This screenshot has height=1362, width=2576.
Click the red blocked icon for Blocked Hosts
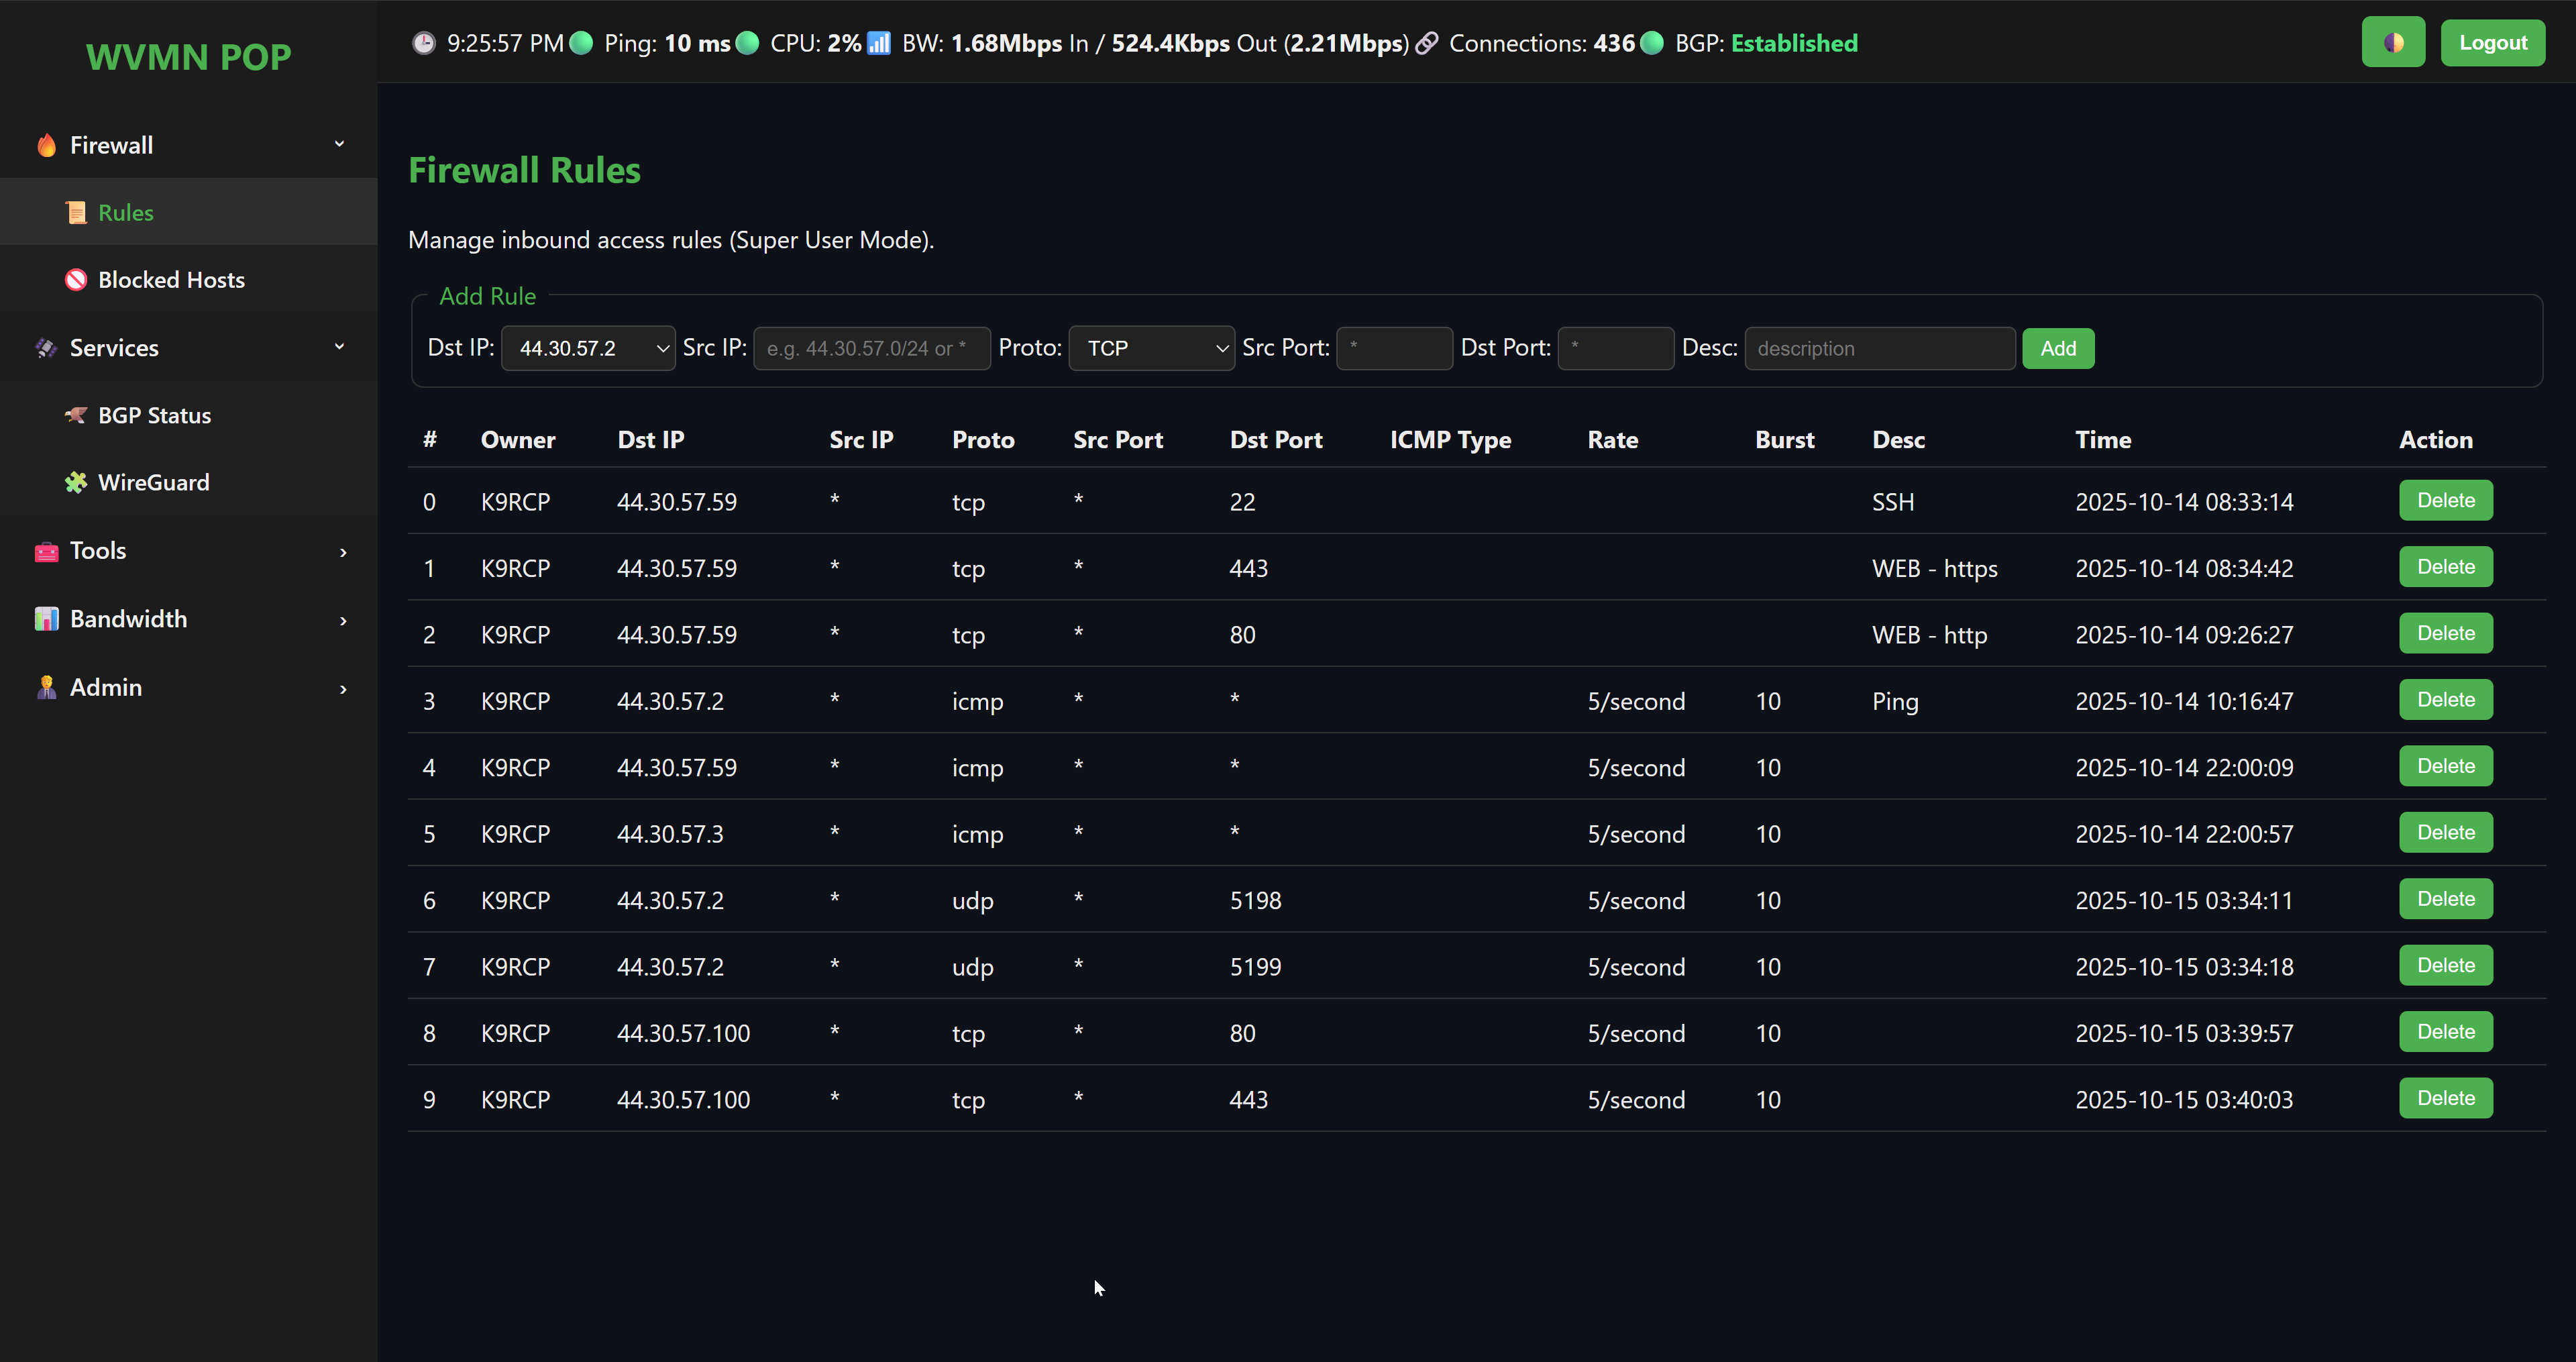tap(76, 280)
